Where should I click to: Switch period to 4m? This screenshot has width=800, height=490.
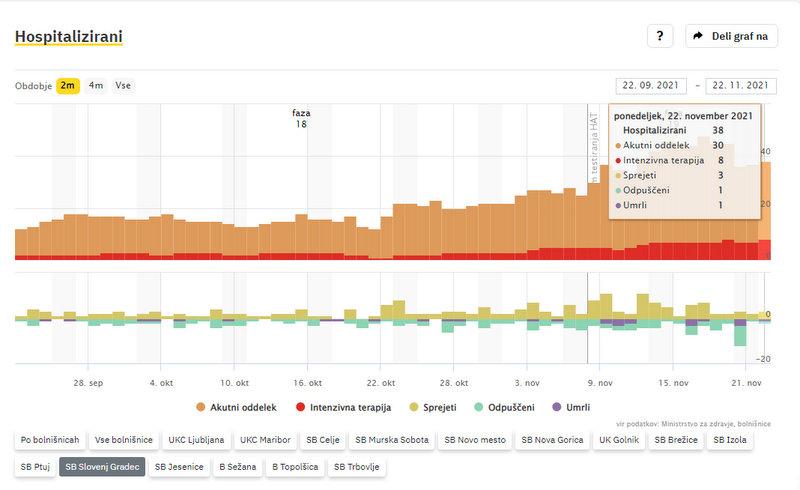[96, 85]
